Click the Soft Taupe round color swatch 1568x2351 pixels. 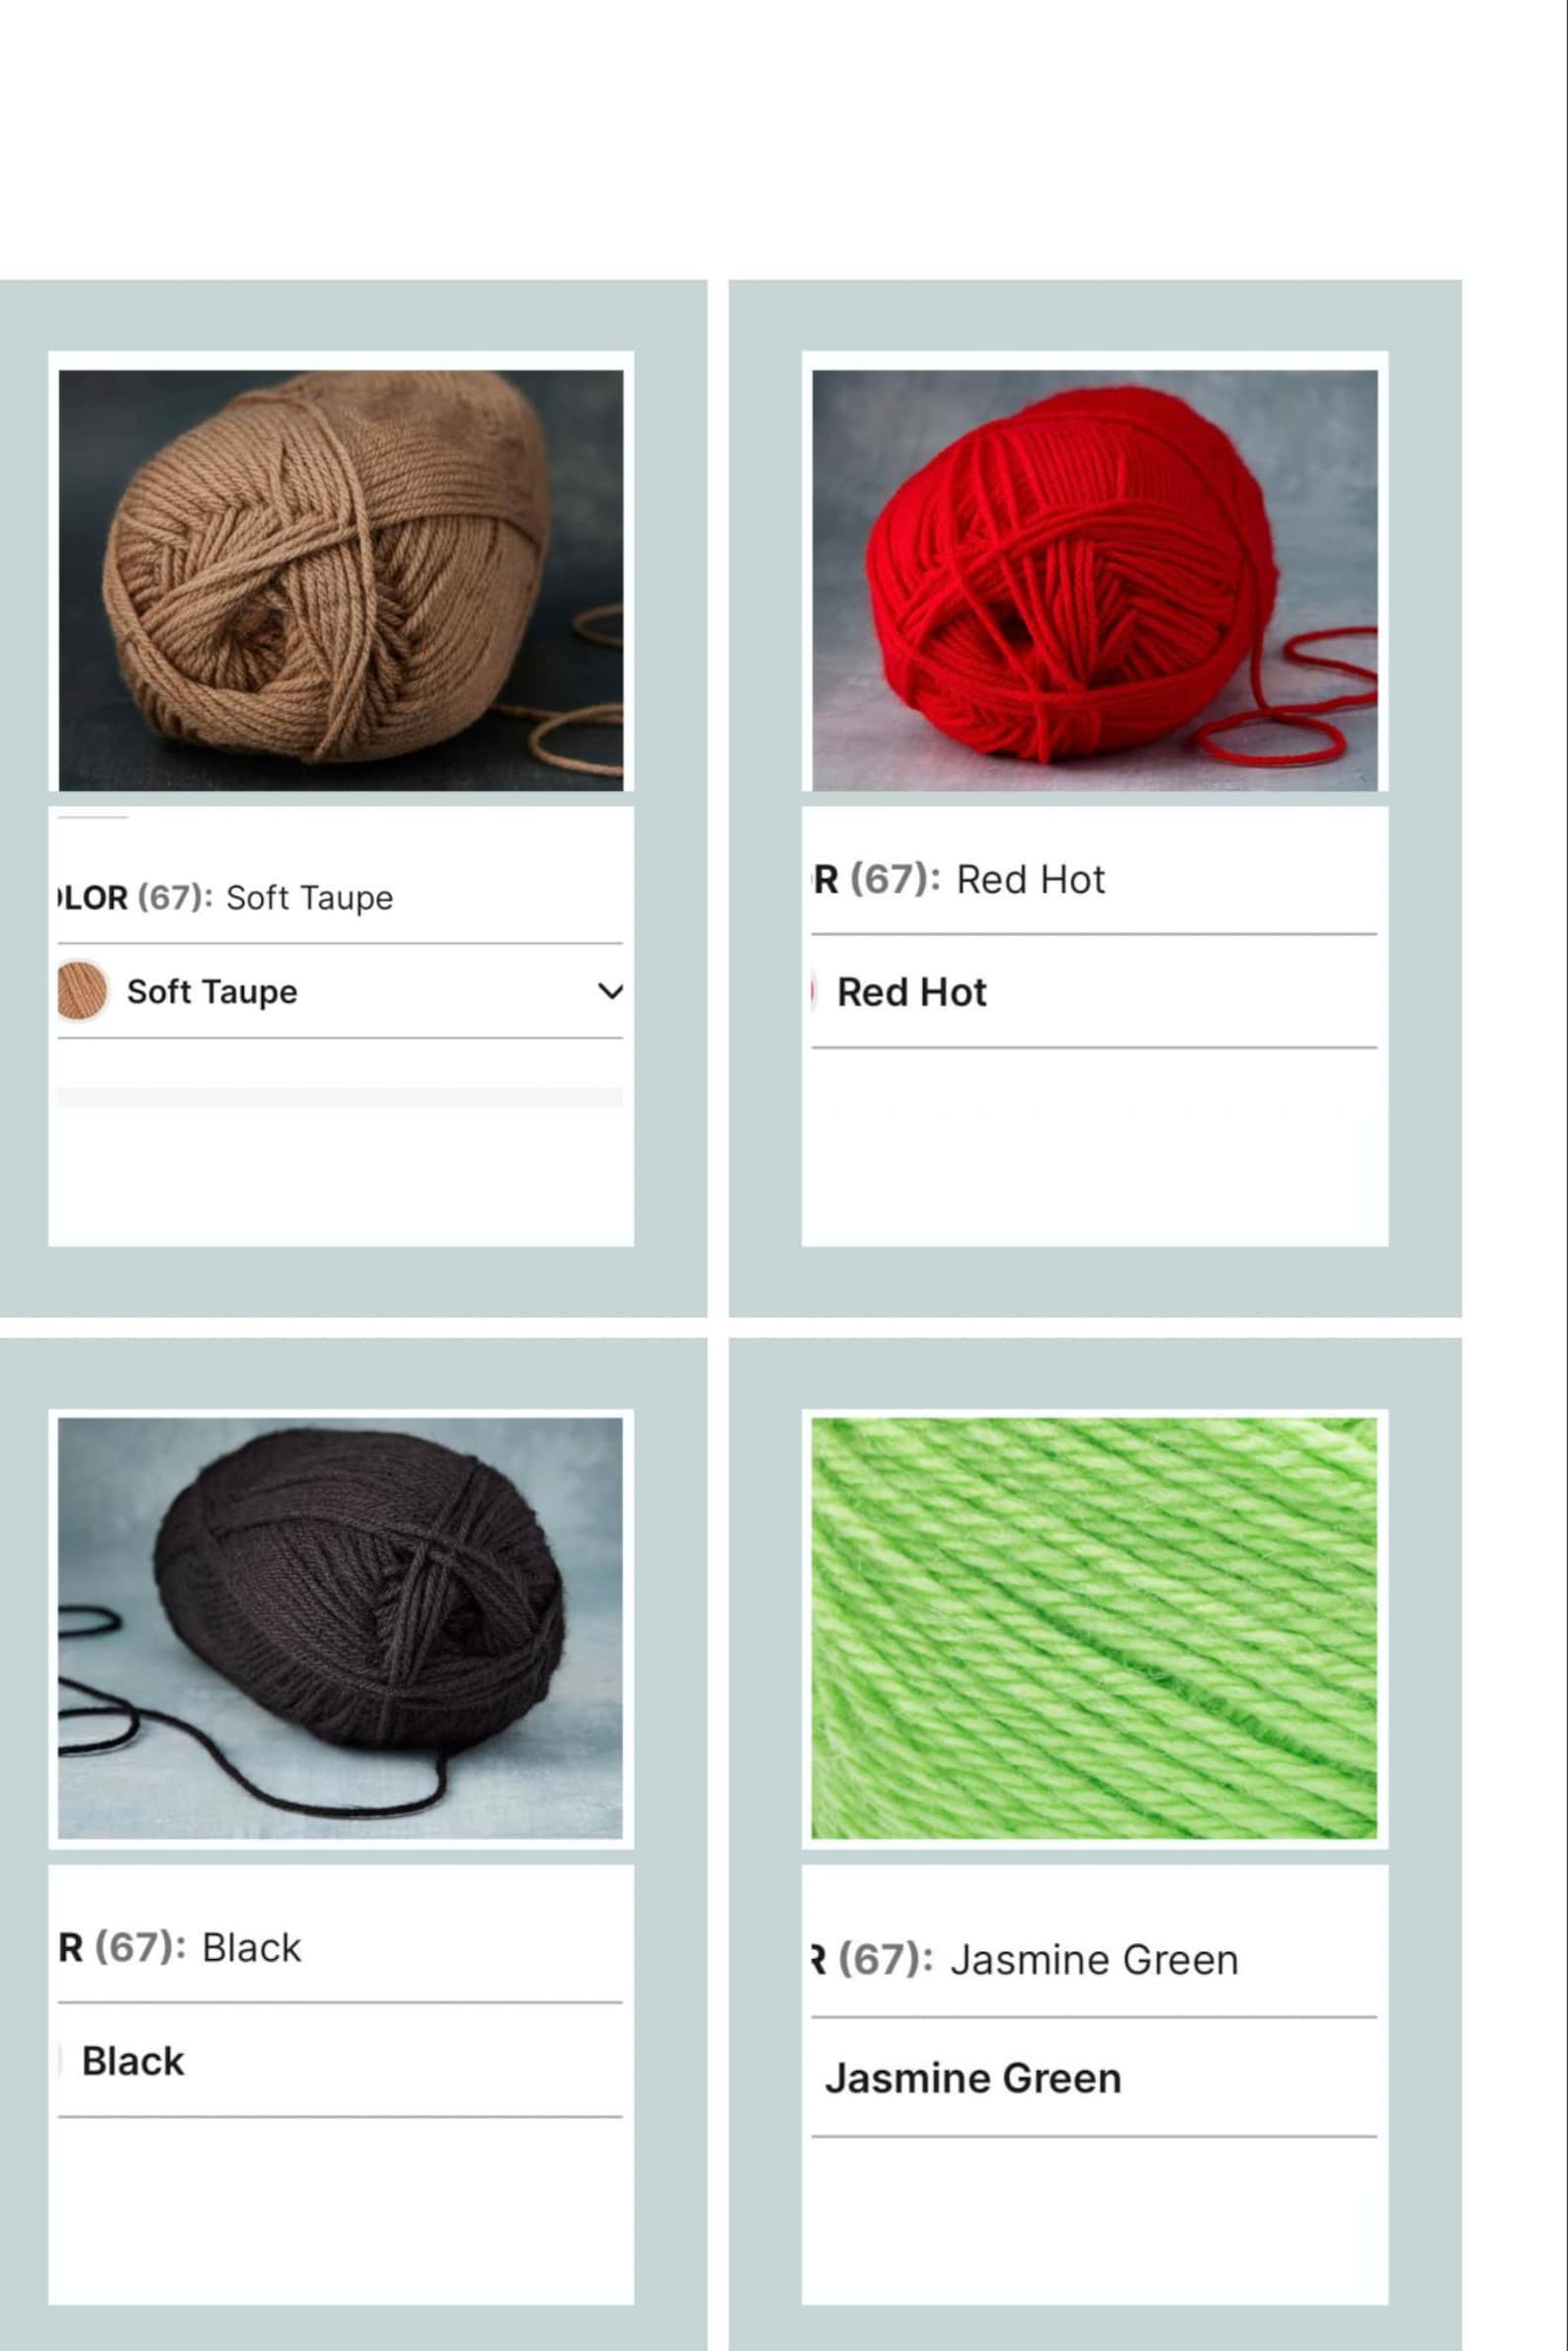pyautogui.click(x=82, y=991)
